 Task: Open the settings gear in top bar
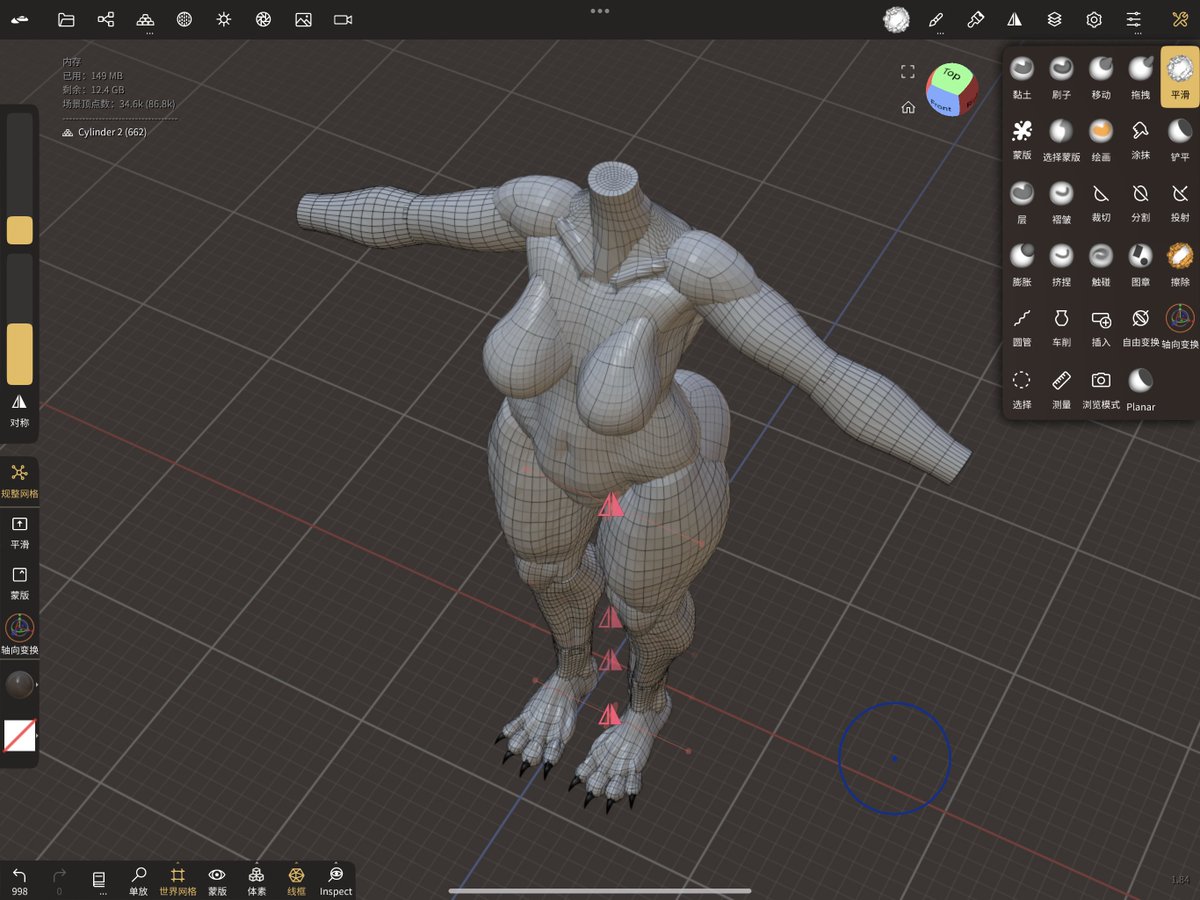1094,19
